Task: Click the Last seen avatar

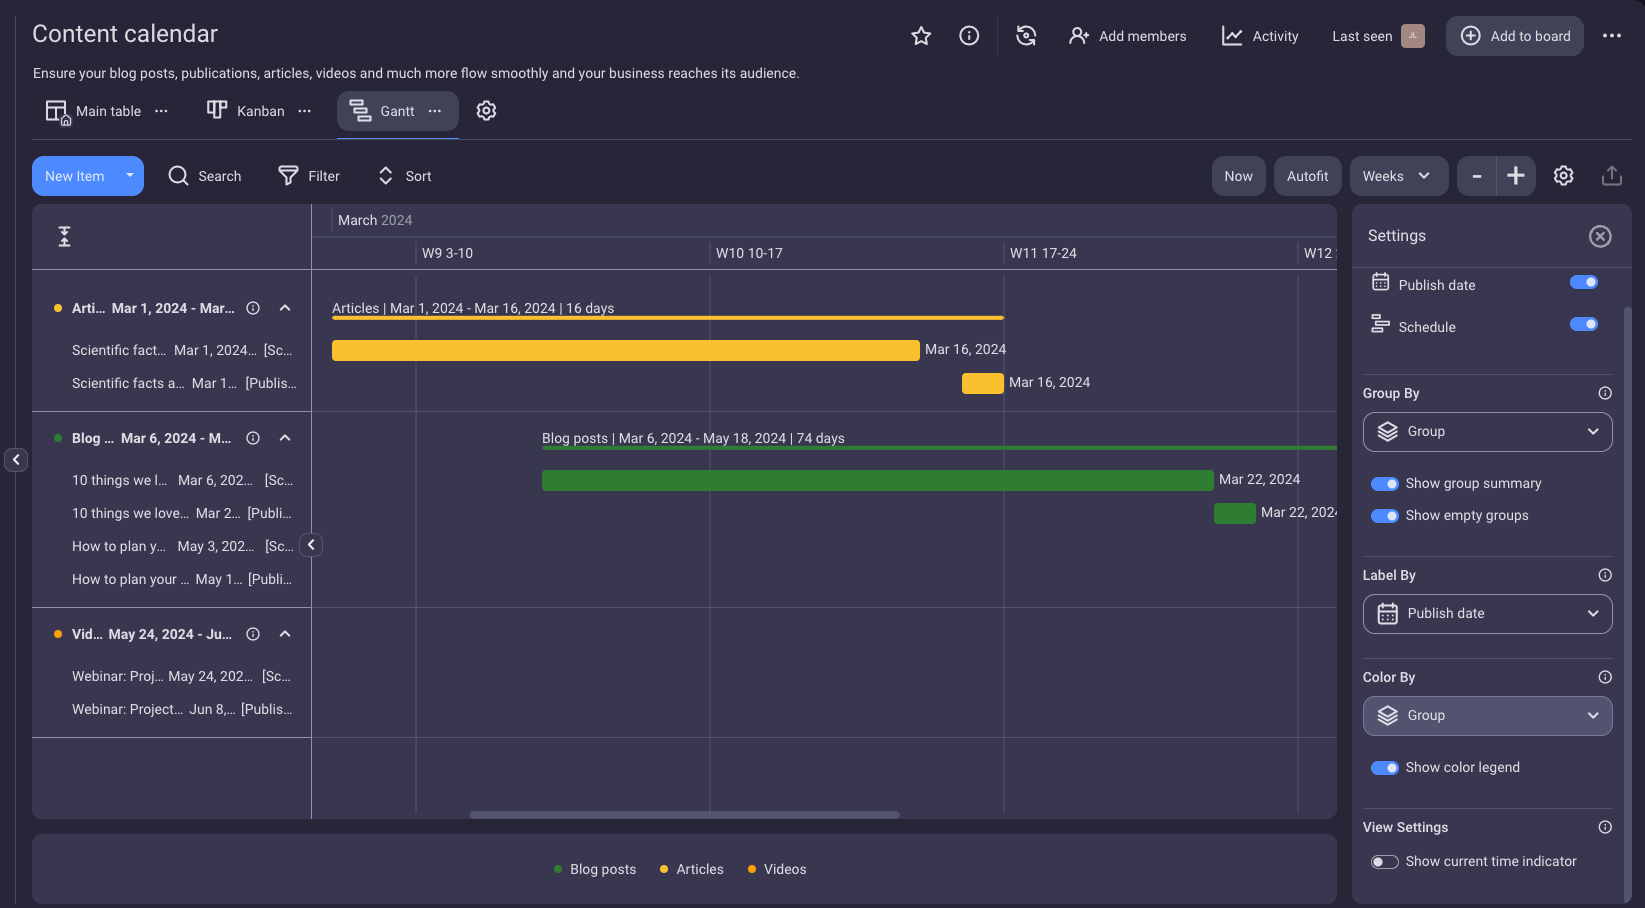Action: click(x=1413, y=36)
